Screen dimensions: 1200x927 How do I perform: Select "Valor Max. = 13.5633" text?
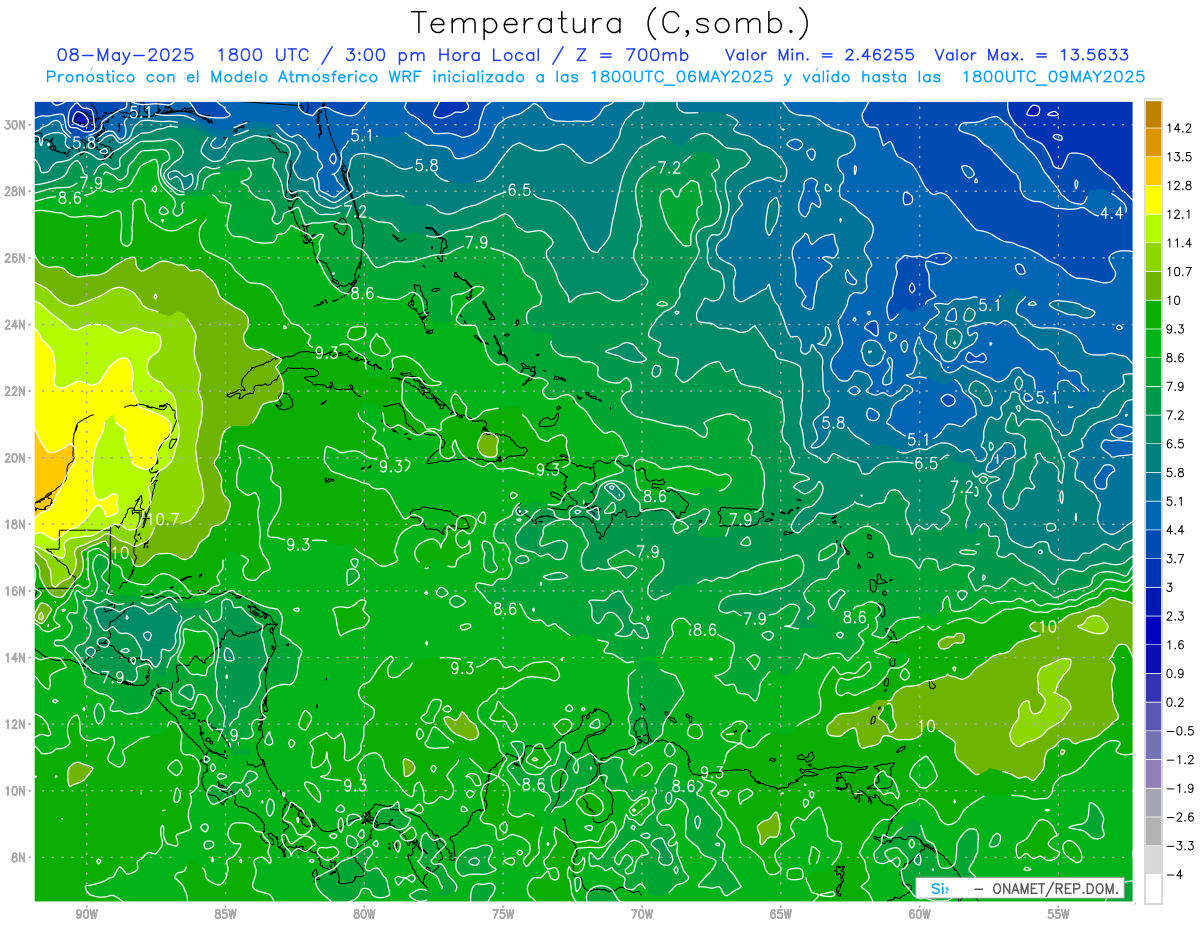(x=1031, y=54)
